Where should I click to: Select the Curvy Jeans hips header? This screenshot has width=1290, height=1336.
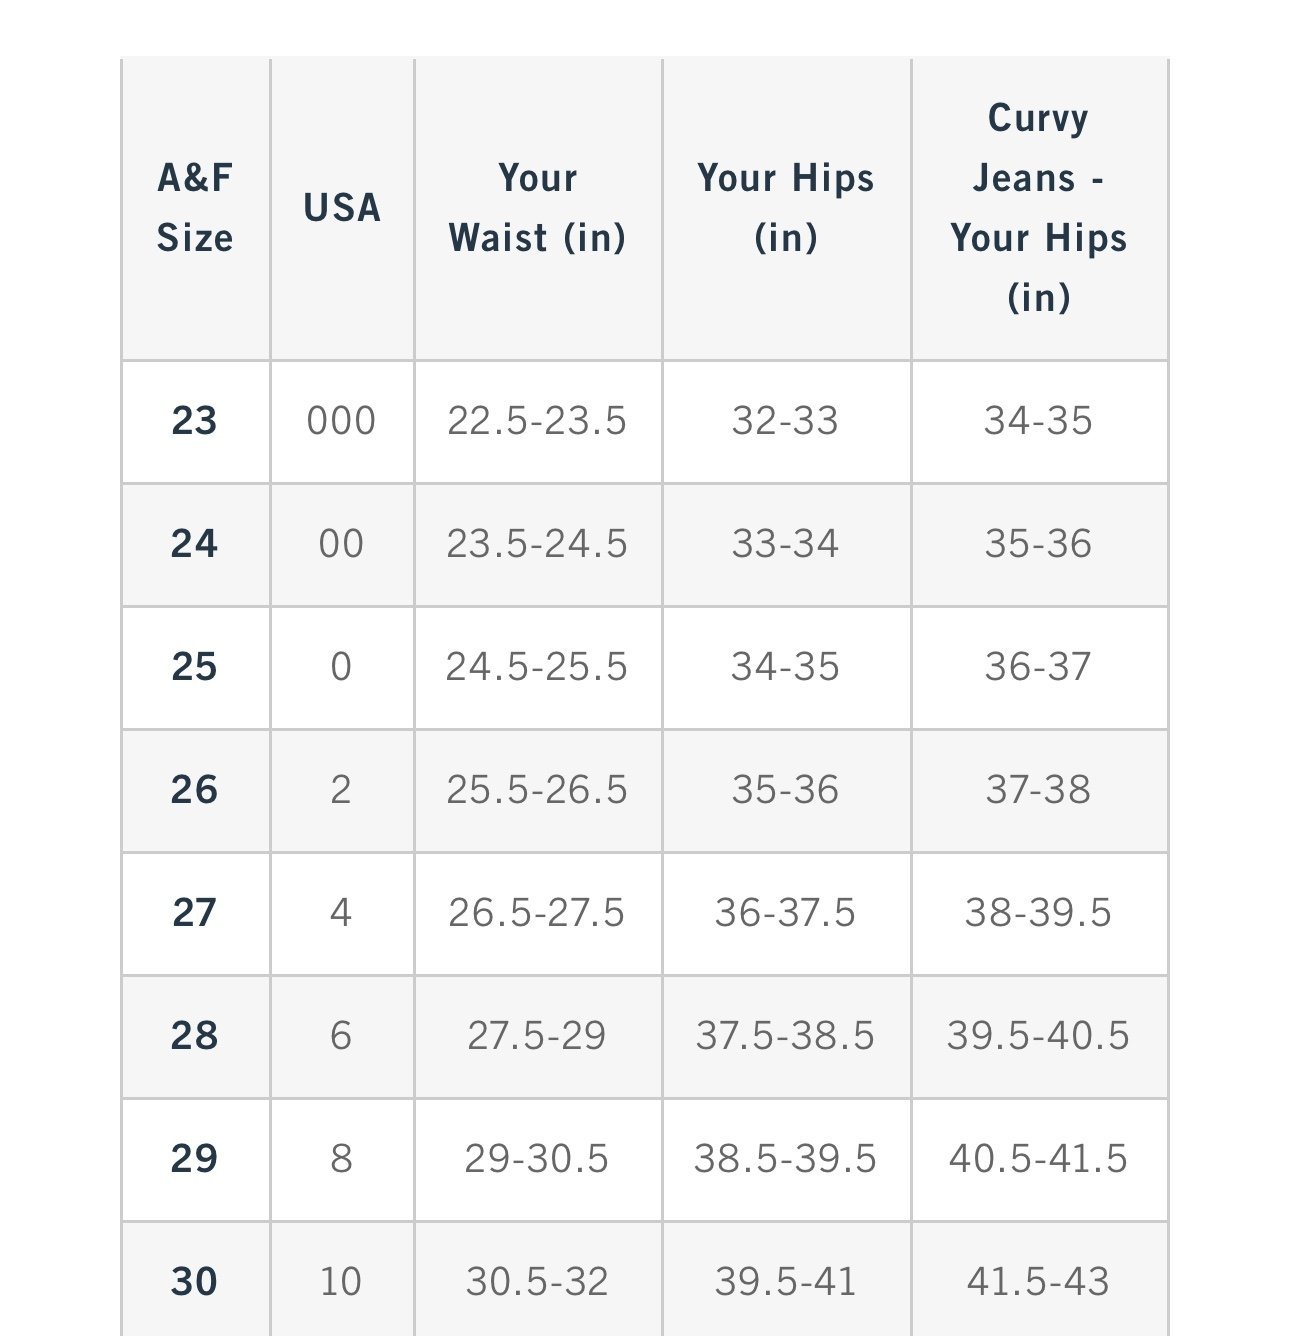(1039, 208)
